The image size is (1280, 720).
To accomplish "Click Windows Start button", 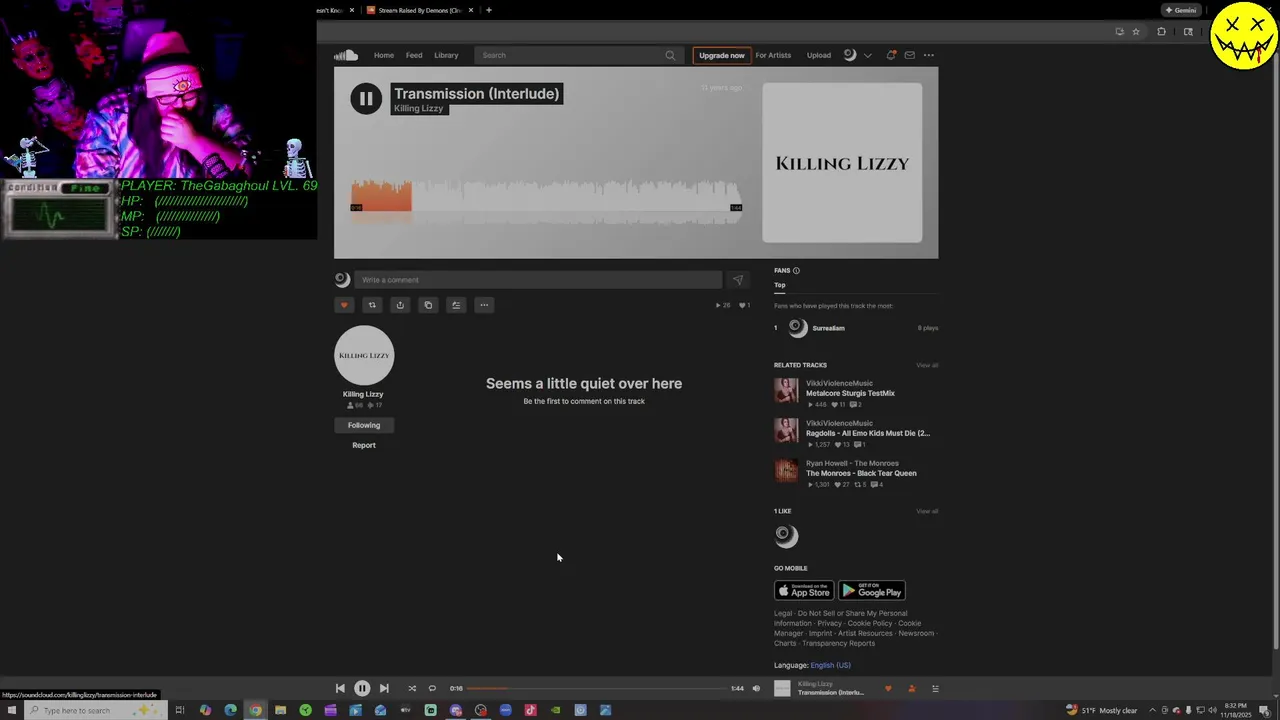I will point(12,710).
